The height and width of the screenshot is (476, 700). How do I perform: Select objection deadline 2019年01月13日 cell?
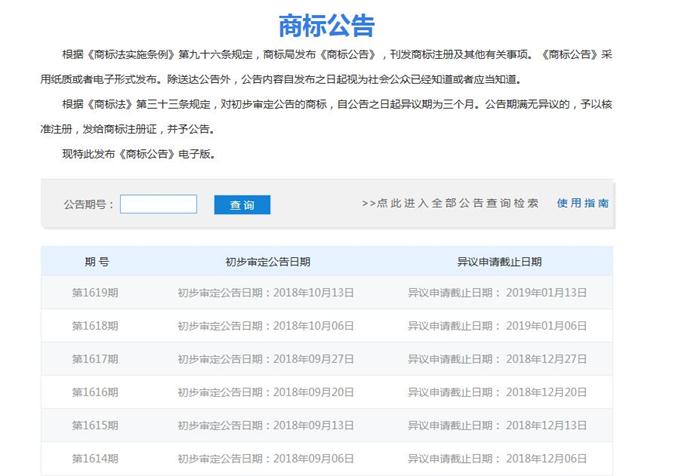[497, 293]
